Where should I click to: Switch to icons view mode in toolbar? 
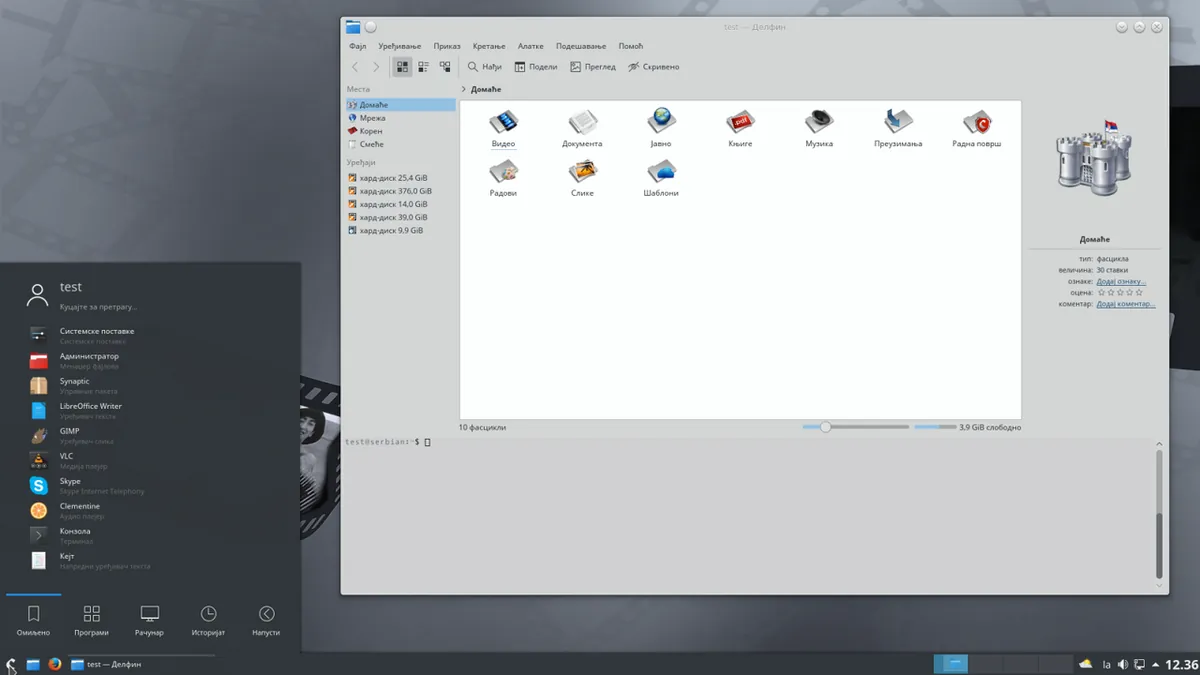[x=402, y=67]
